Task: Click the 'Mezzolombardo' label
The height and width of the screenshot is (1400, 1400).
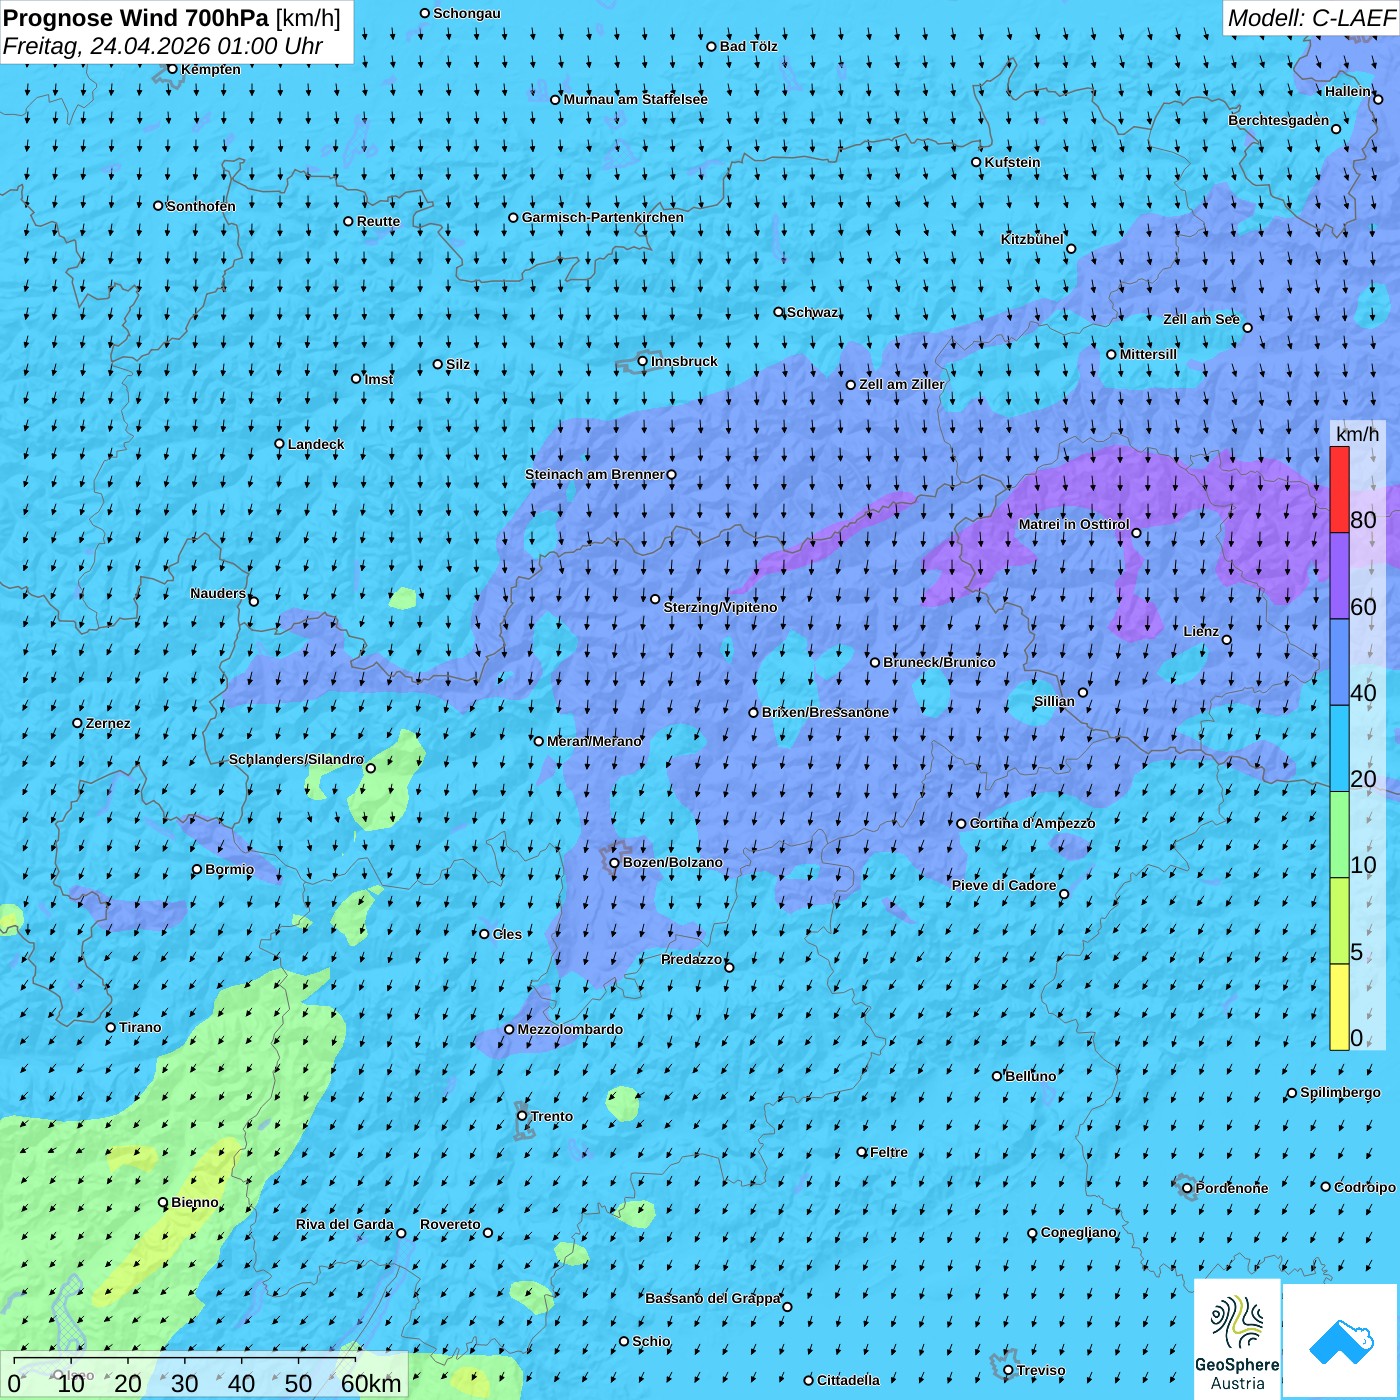Action: click(570, 1029)
